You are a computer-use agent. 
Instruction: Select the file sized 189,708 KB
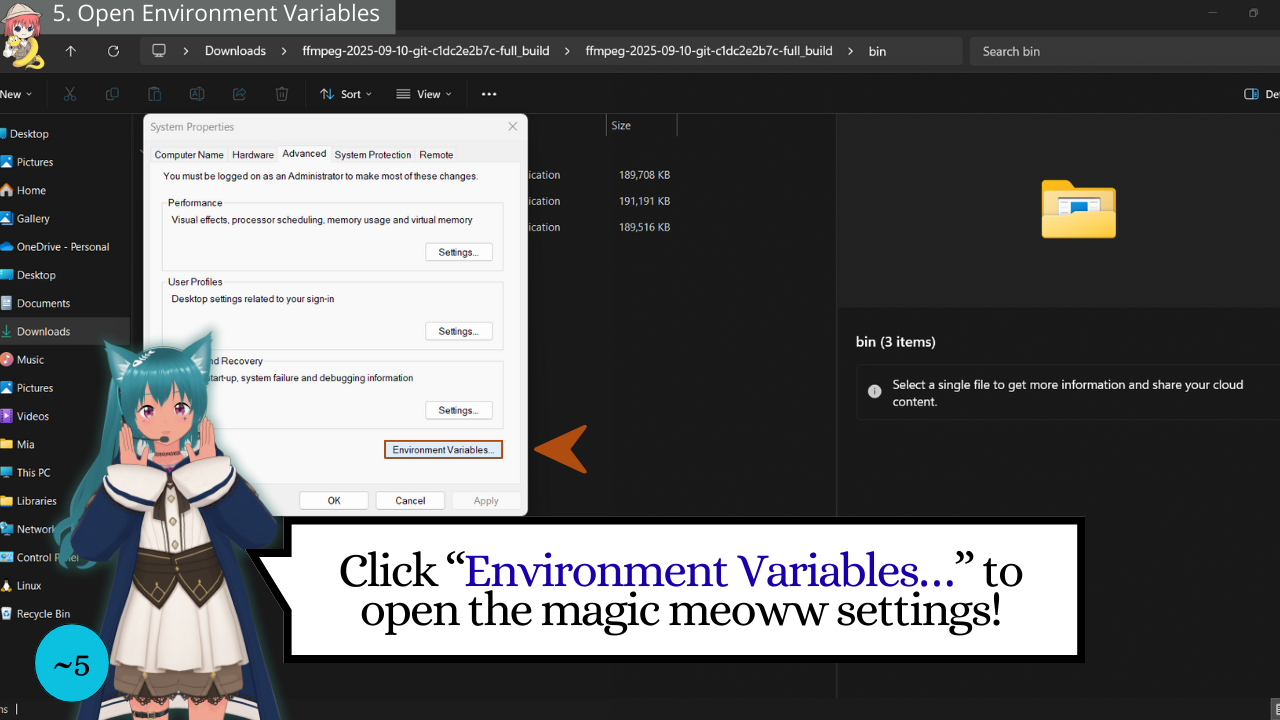[x=644, y=175]
